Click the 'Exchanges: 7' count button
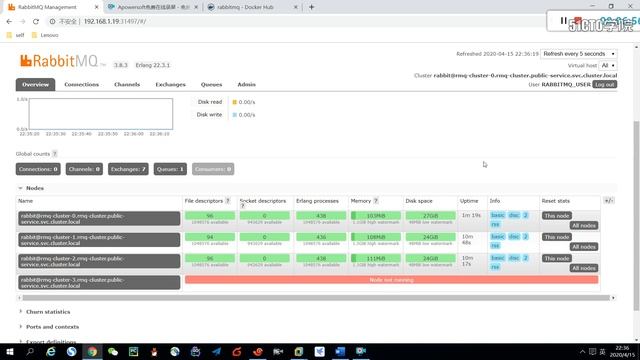640x360 pixels. pos(128,169)
